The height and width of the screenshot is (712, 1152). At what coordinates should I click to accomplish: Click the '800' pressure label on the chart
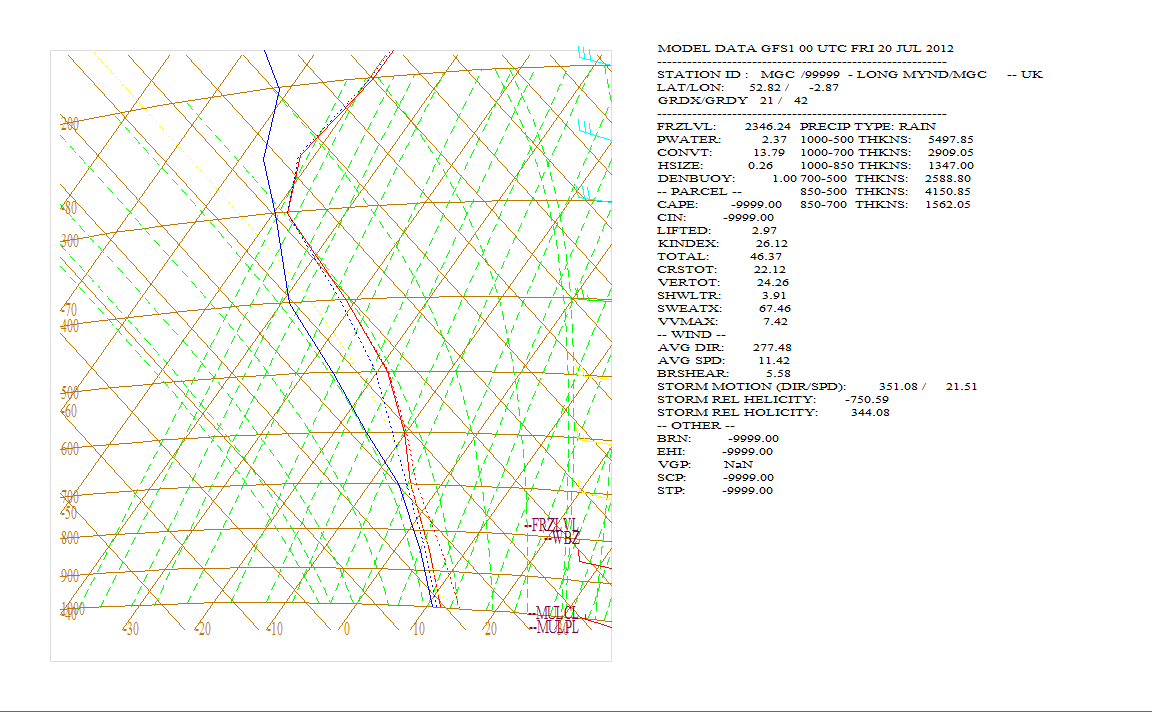click(x=70, y=539)
